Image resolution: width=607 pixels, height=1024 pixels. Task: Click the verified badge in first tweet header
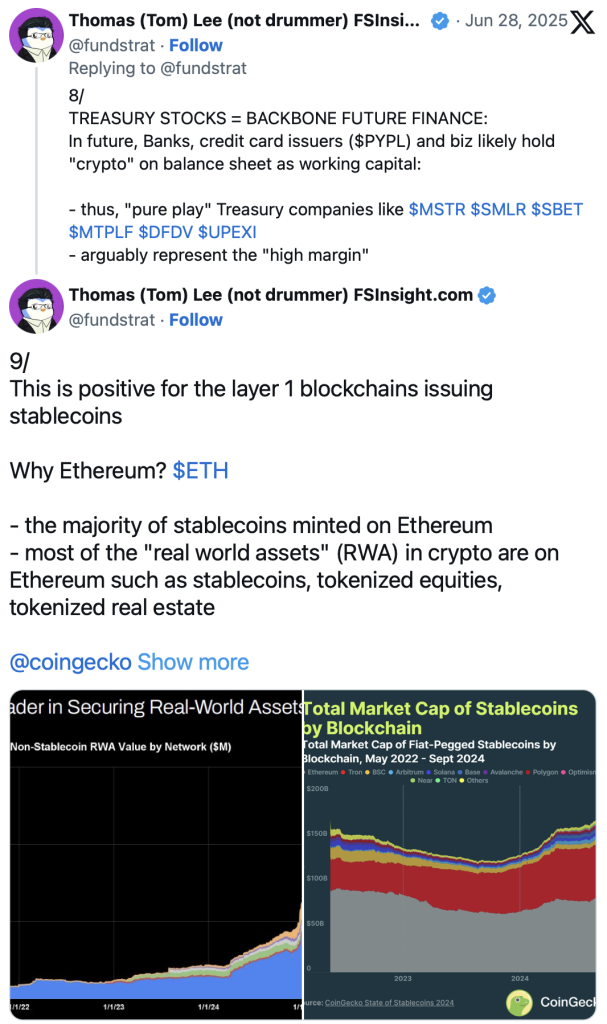point(440,22)
